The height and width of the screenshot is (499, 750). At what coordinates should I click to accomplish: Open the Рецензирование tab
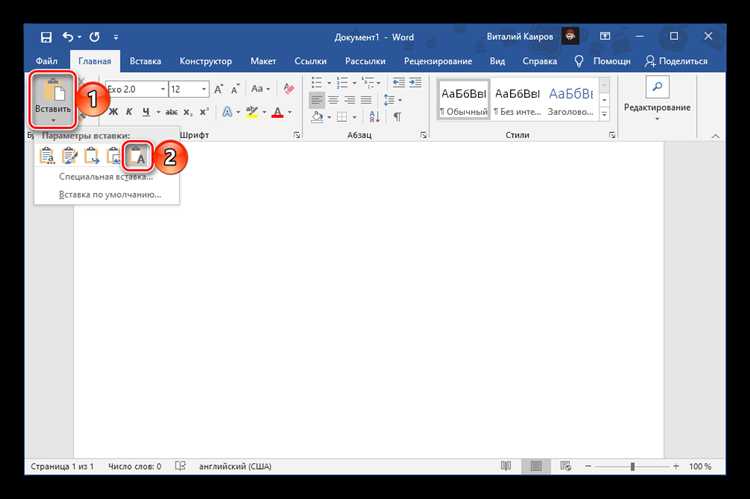coord(438,61)
